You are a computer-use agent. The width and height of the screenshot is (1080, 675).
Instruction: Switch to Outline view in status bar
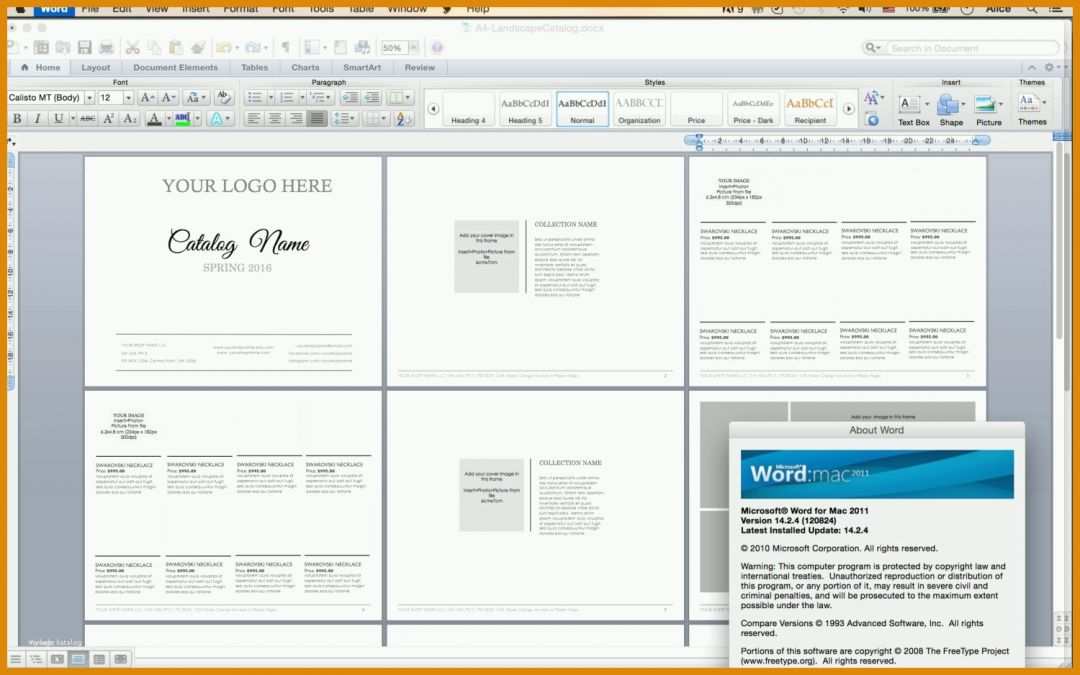tap(36, 659)
